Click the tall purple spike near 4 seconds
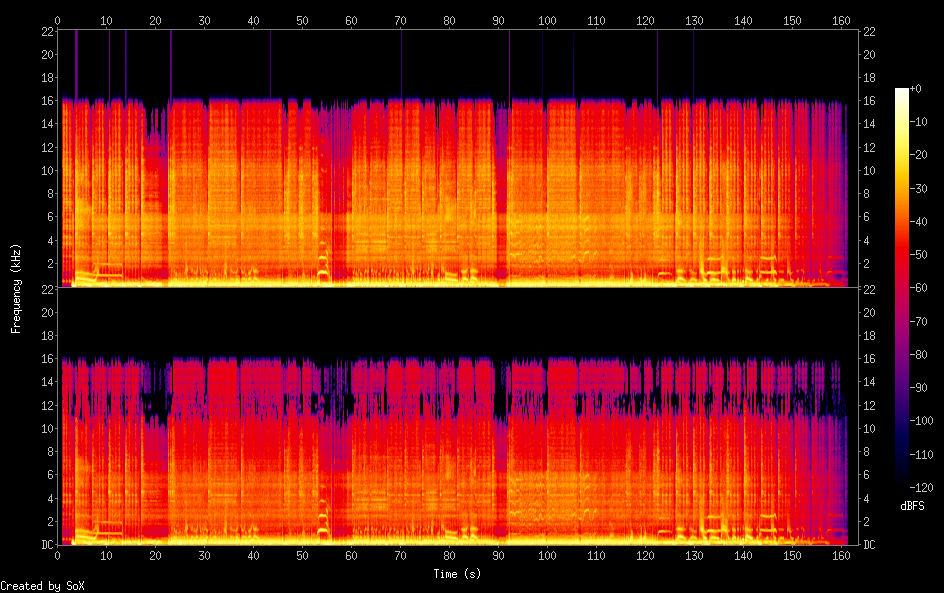The height and width of the screenshot is (593, 944). (76, 62)
